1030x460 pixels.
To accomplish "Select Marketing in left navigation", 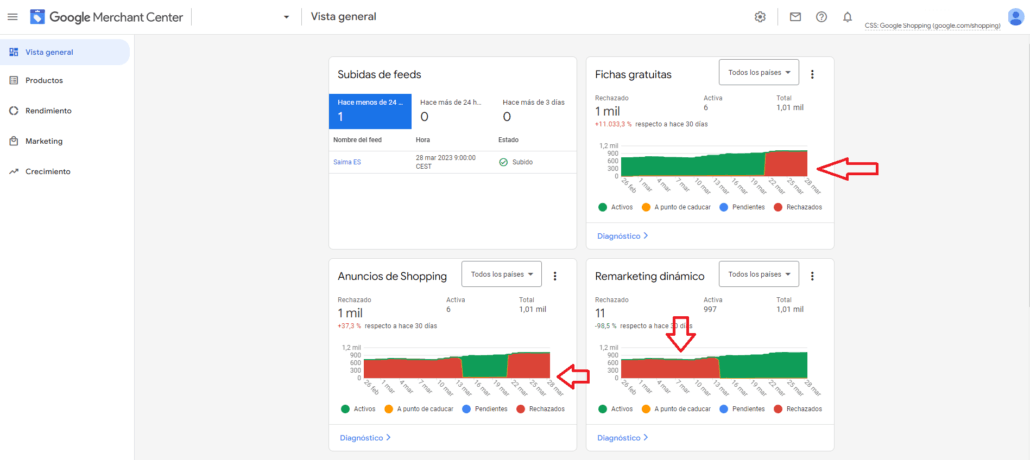I will (x=44, y=141).
